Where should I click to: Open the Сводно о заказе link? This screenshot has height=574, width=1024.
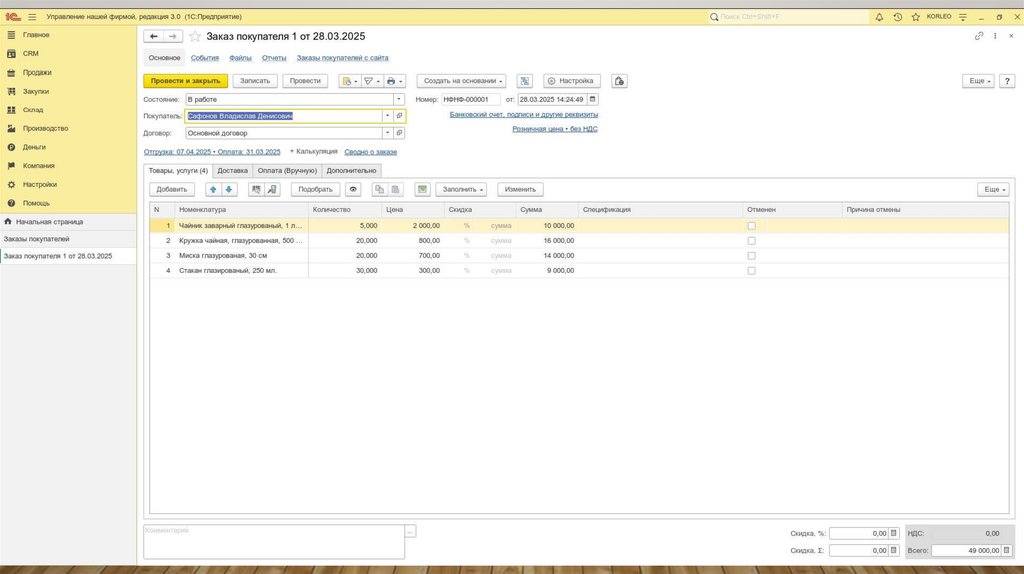[370, 151]
